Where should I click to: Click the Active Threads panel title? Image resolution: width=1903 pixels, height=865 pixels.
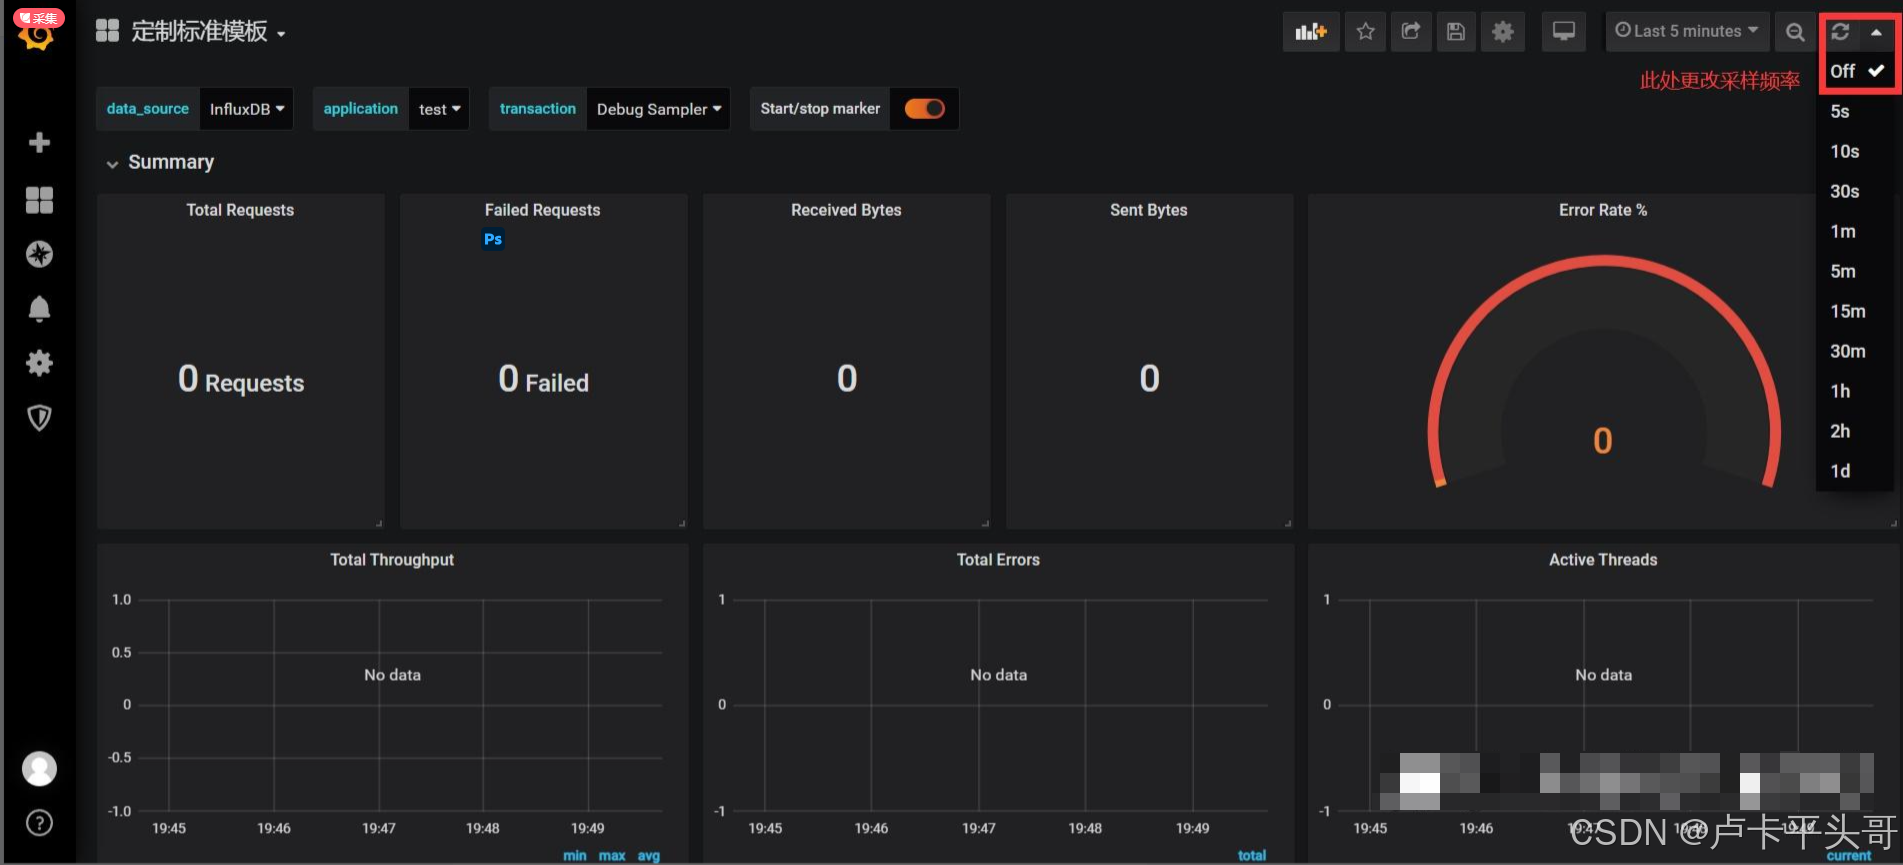tap(1603, 560)
